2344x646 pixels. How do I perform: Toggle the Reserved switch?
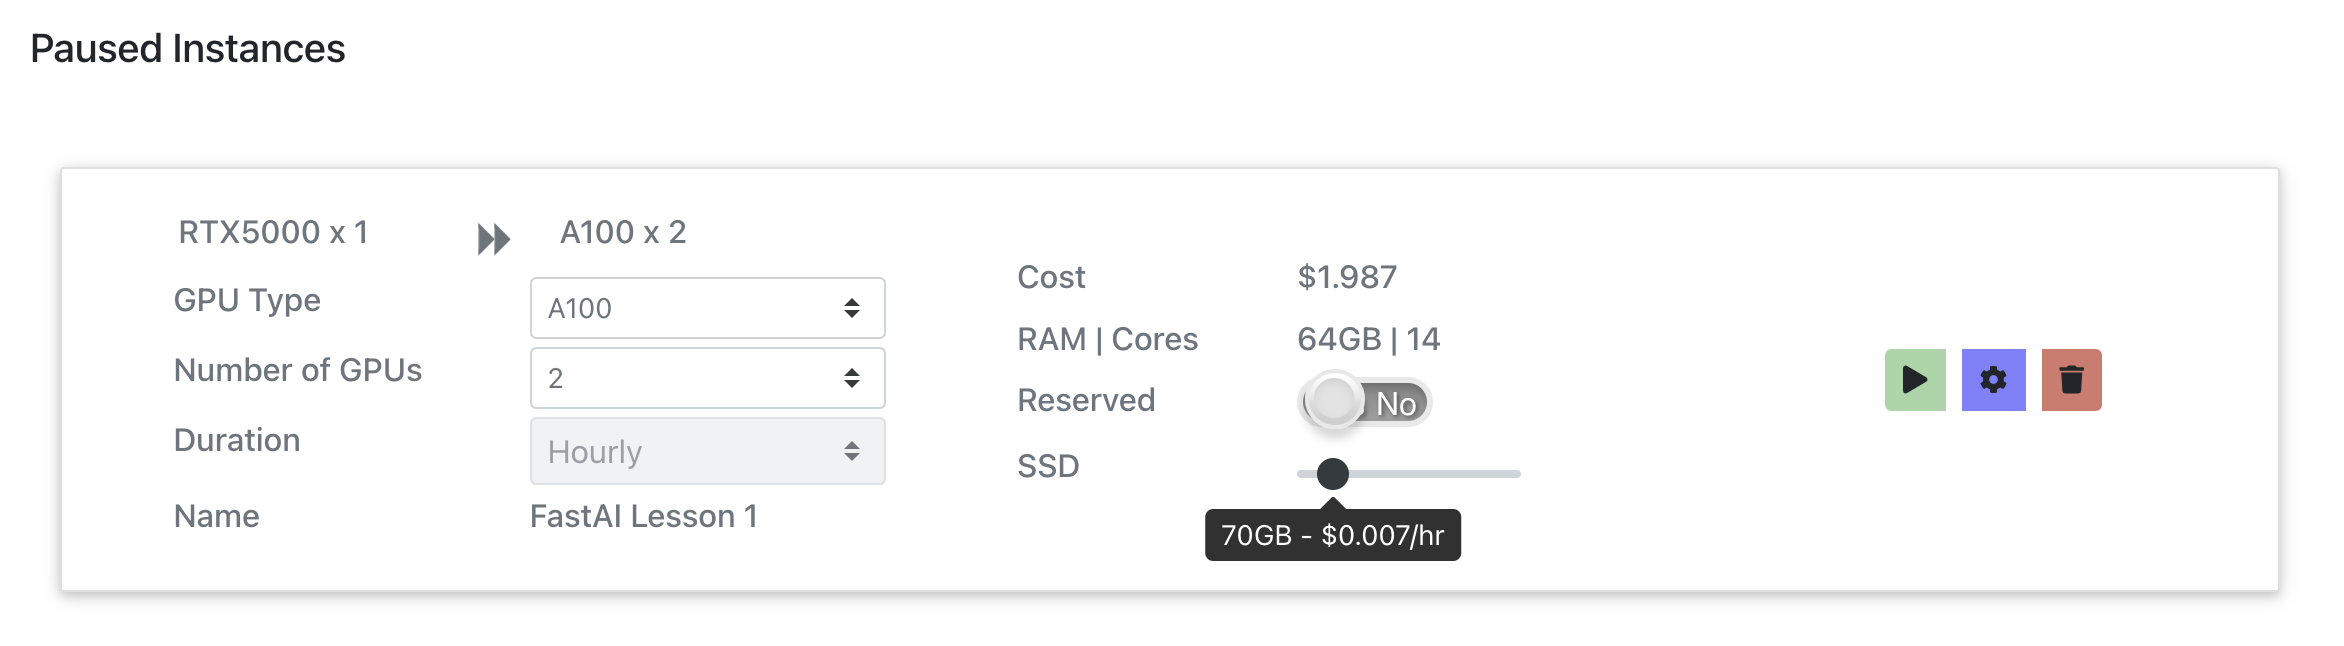pos(1365,402)
